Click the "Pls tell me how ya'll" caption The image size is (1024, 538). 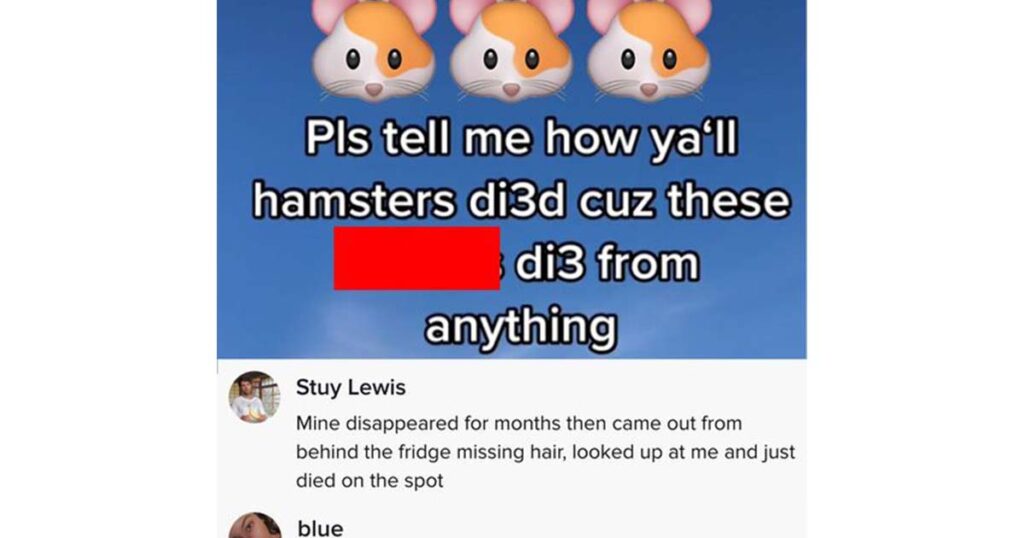(521, 138)
